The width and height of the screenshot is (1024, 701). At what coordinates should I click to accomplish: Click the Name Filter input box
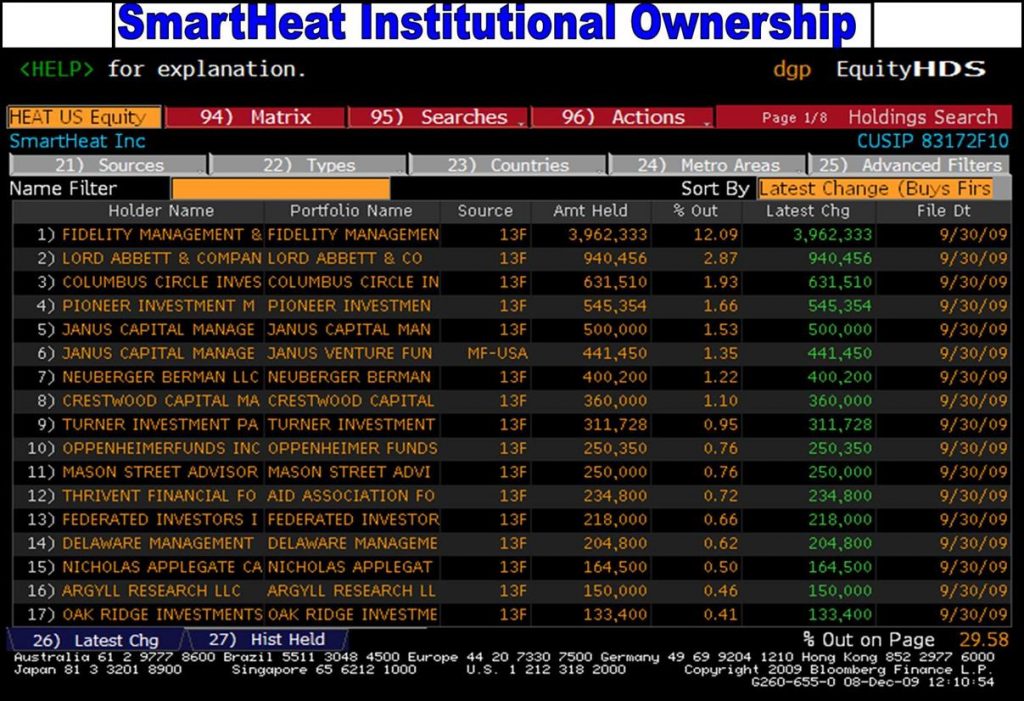pos(280,188)
